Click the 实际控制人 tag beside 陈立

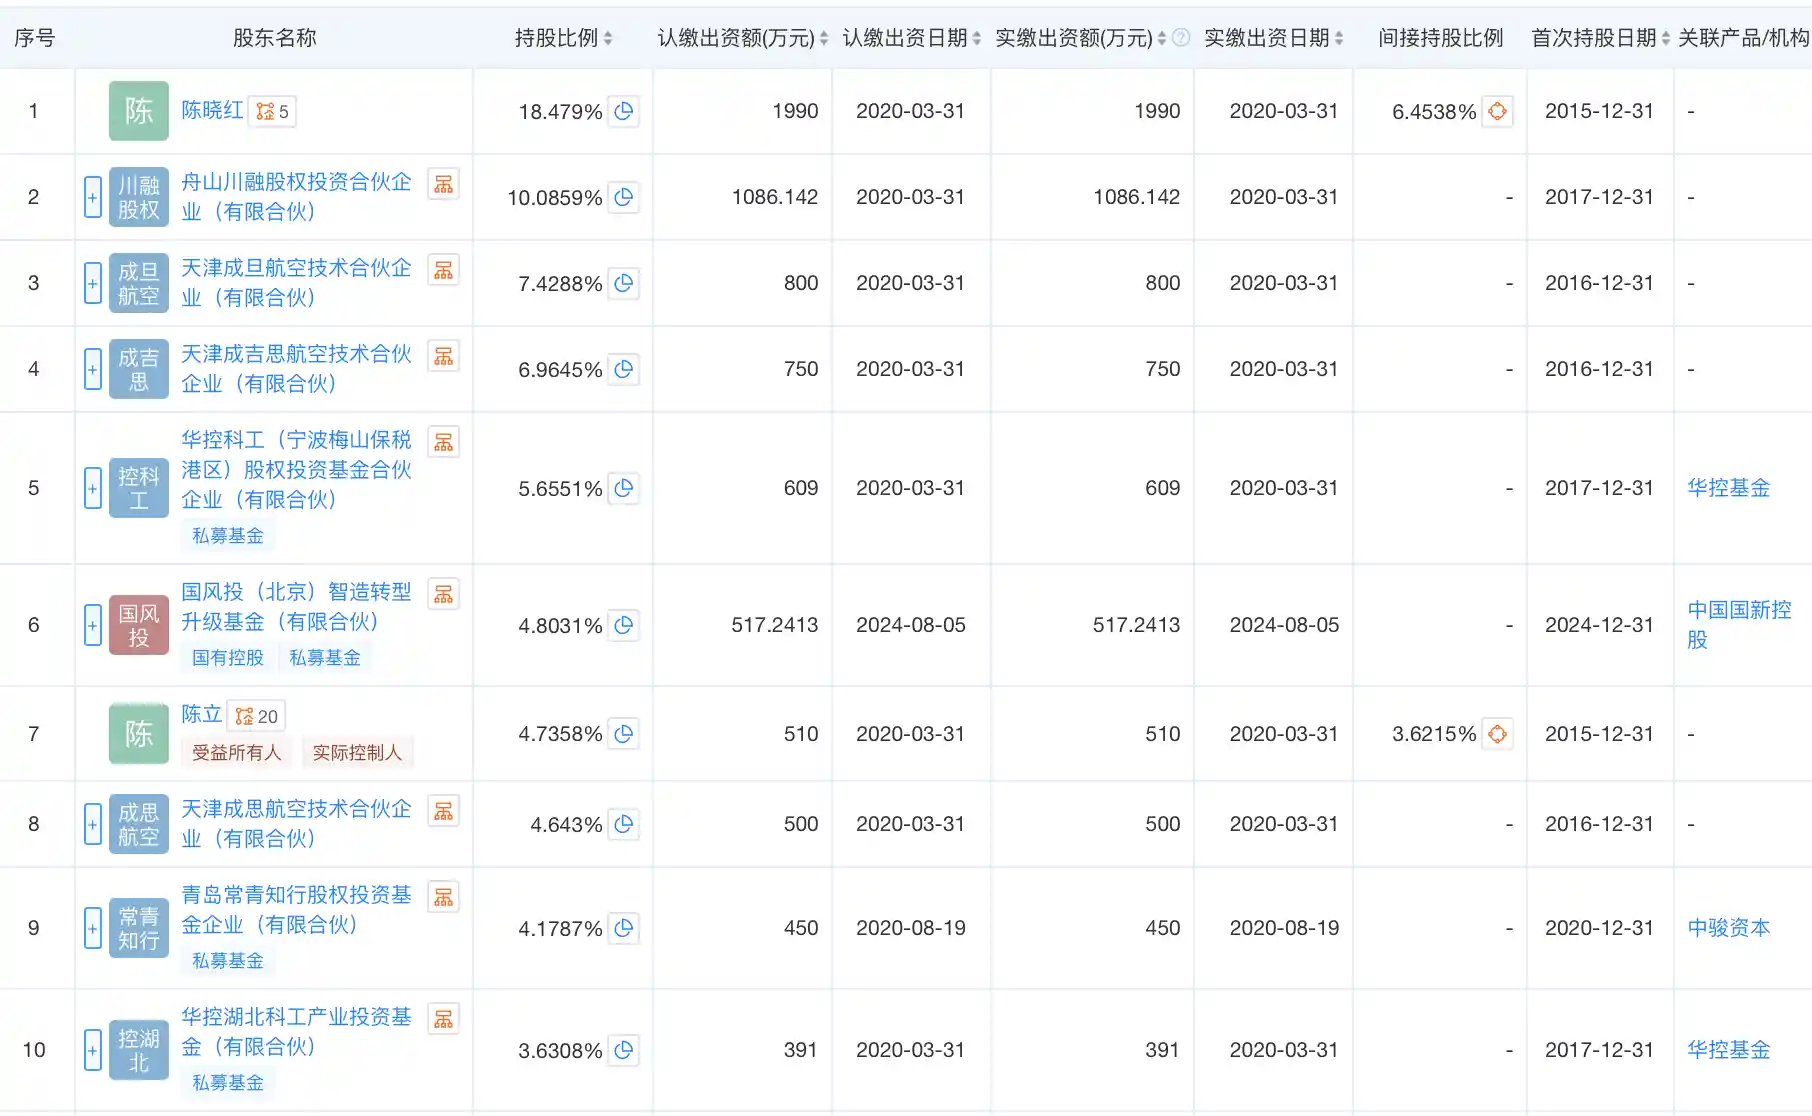[358, 752]
